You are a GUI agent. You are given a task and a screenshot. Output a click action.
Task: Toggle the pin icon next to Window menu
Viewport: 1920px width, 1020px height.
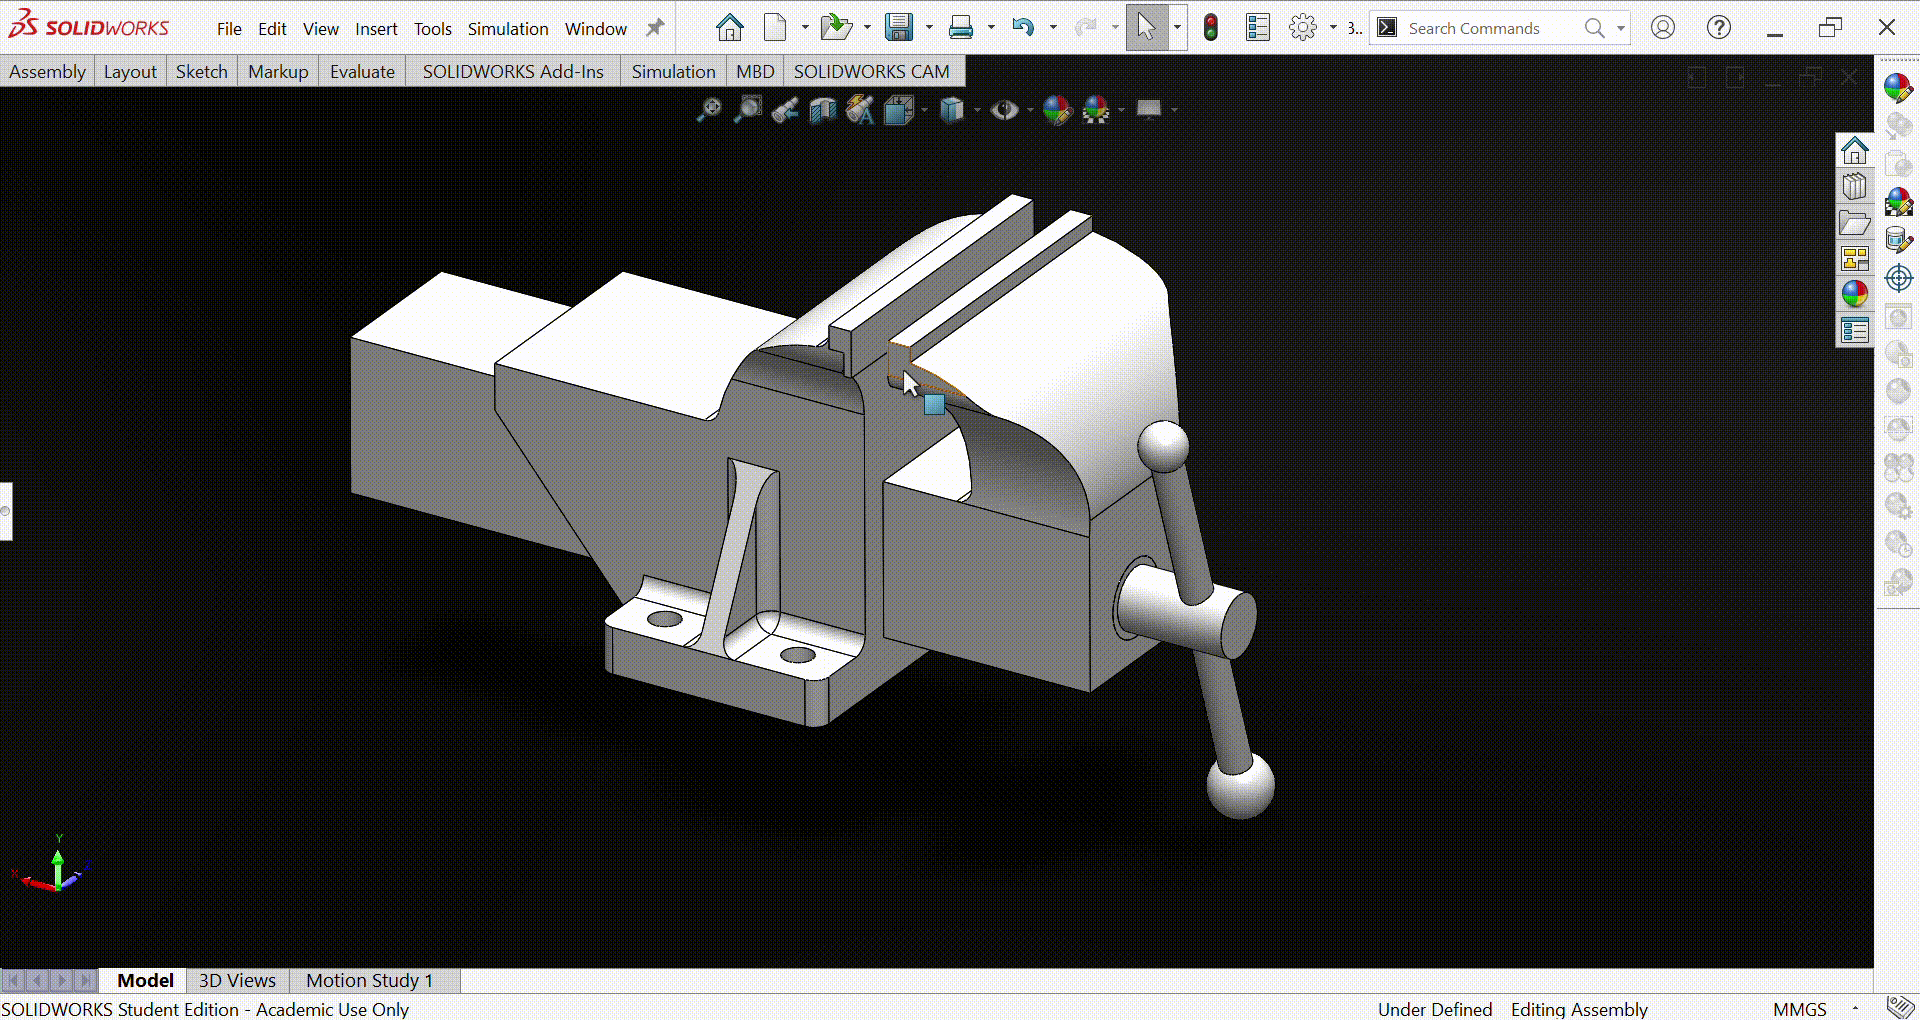[655, 28]
